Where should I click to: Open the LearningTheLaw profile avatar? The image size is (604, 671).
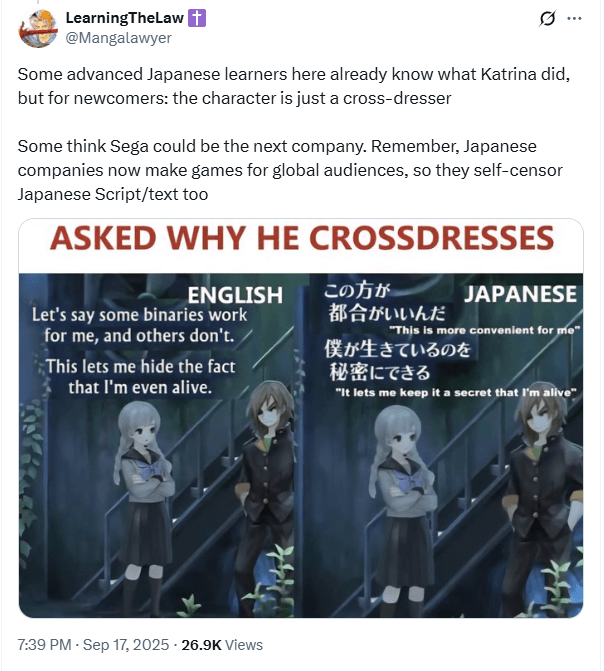pyautogui.click(x=37, y=28)
